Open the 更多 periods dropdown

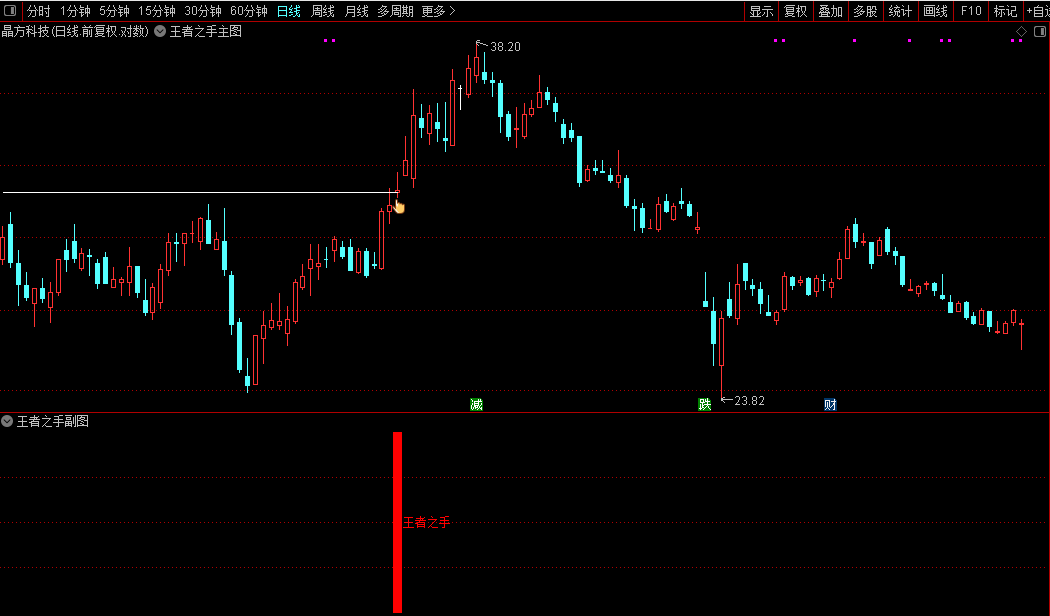coord(439,11)
